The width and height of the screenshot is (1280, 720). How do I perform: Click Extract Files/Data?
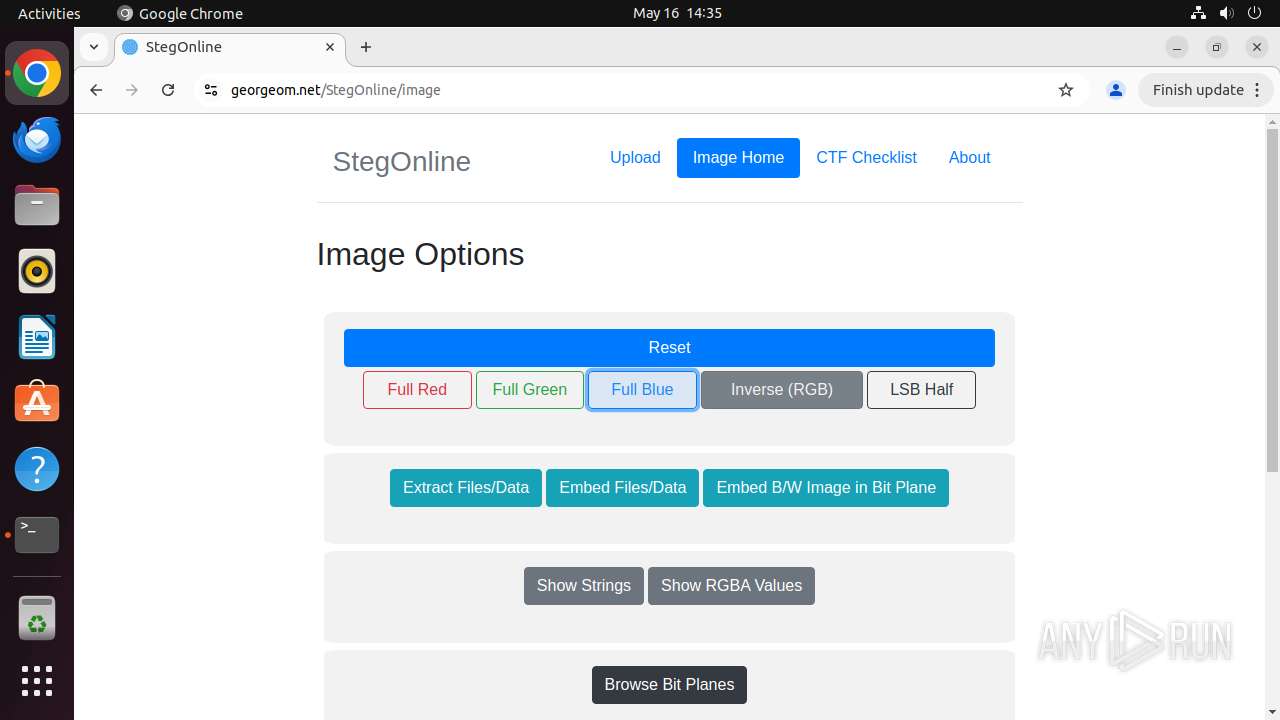466,488
